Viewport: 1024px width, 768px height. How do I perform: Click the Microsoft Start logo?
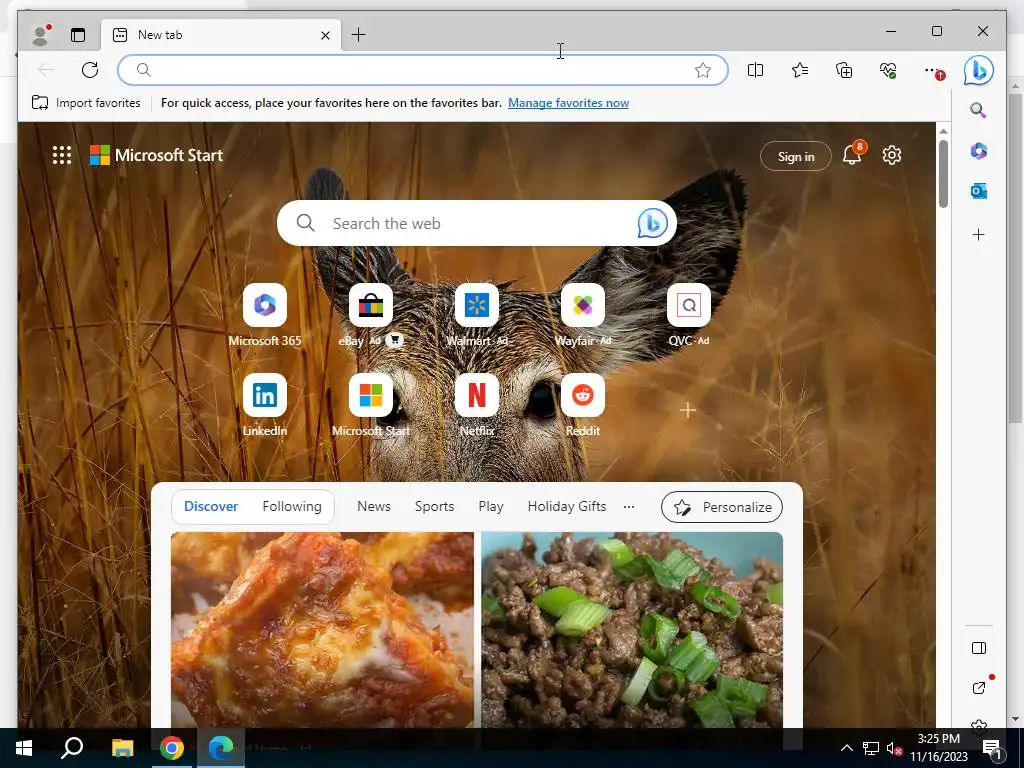point(156,155)
